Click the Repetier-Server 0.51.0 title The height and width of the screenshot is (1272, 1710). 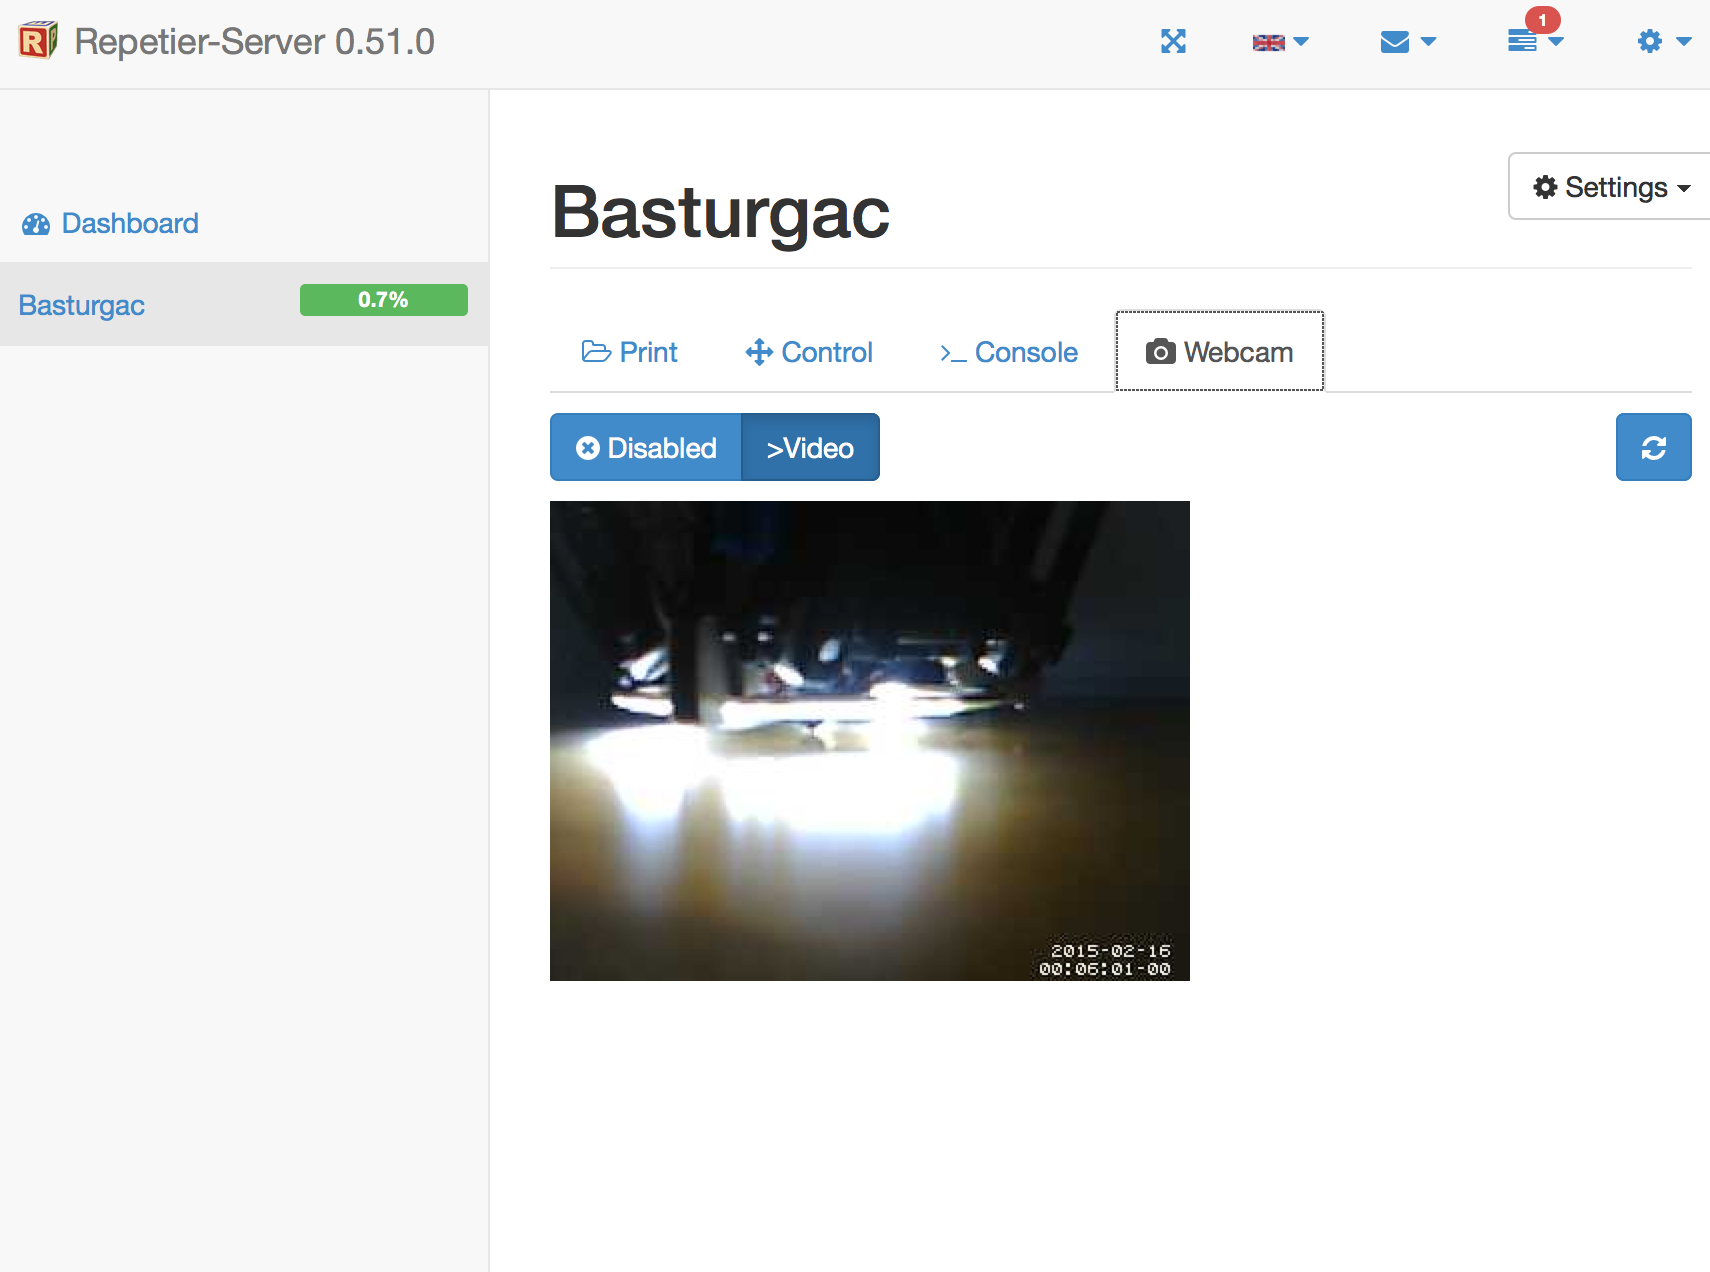tap(254, 42)
